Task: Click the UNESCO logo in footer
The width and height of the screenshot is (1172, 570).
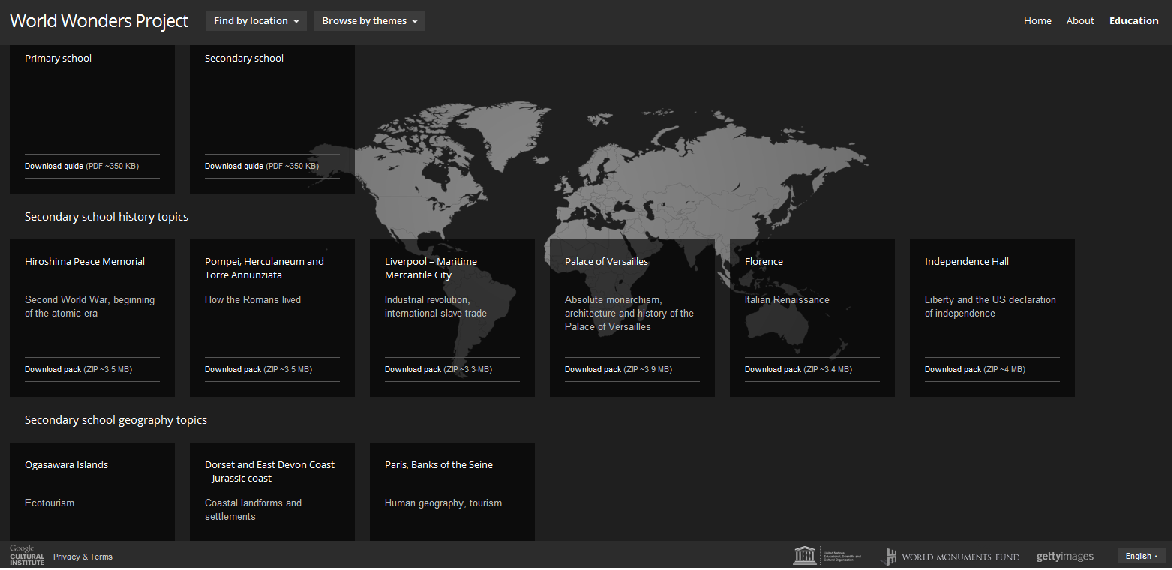Action: [x=827, y=556]
